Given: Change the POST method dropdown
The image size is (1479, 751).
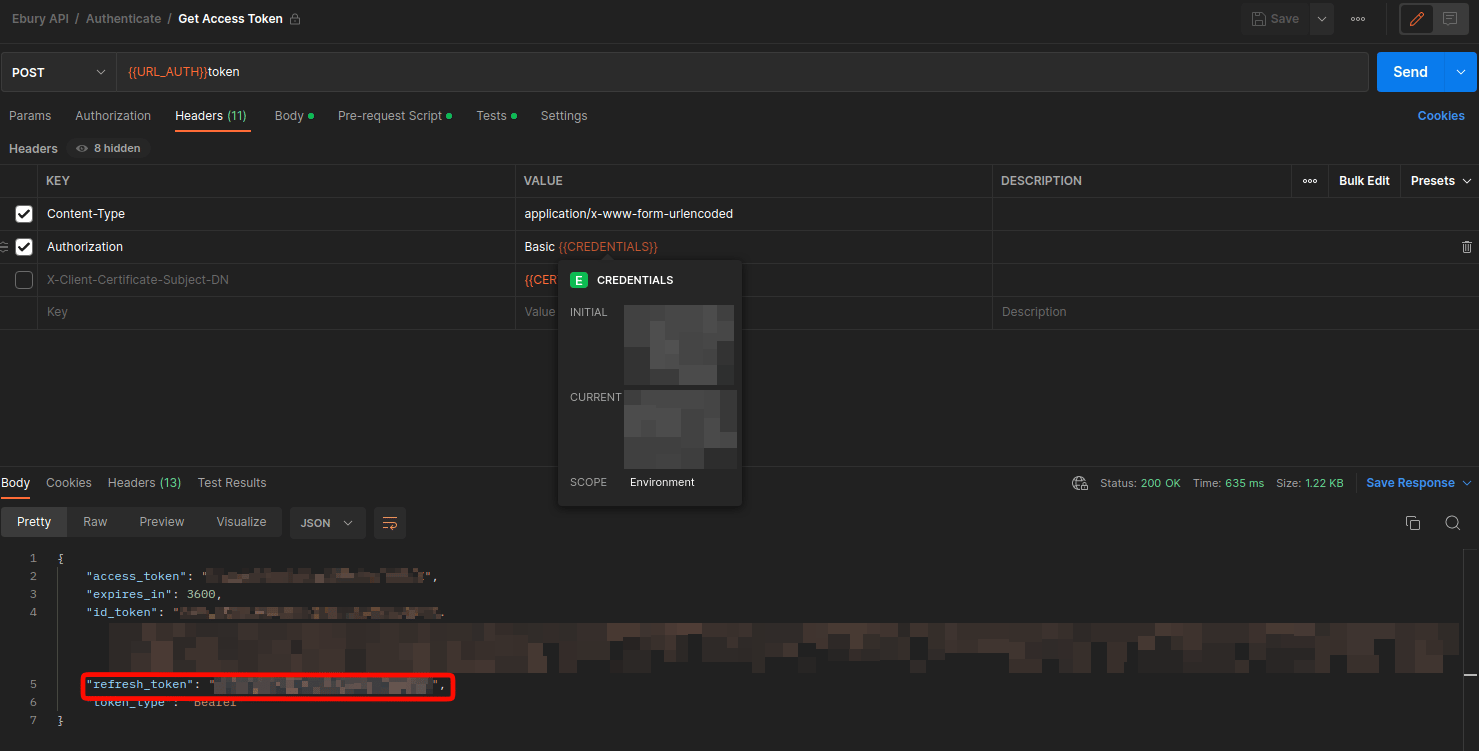Looking at the screenshot, I should click(58, 72).
